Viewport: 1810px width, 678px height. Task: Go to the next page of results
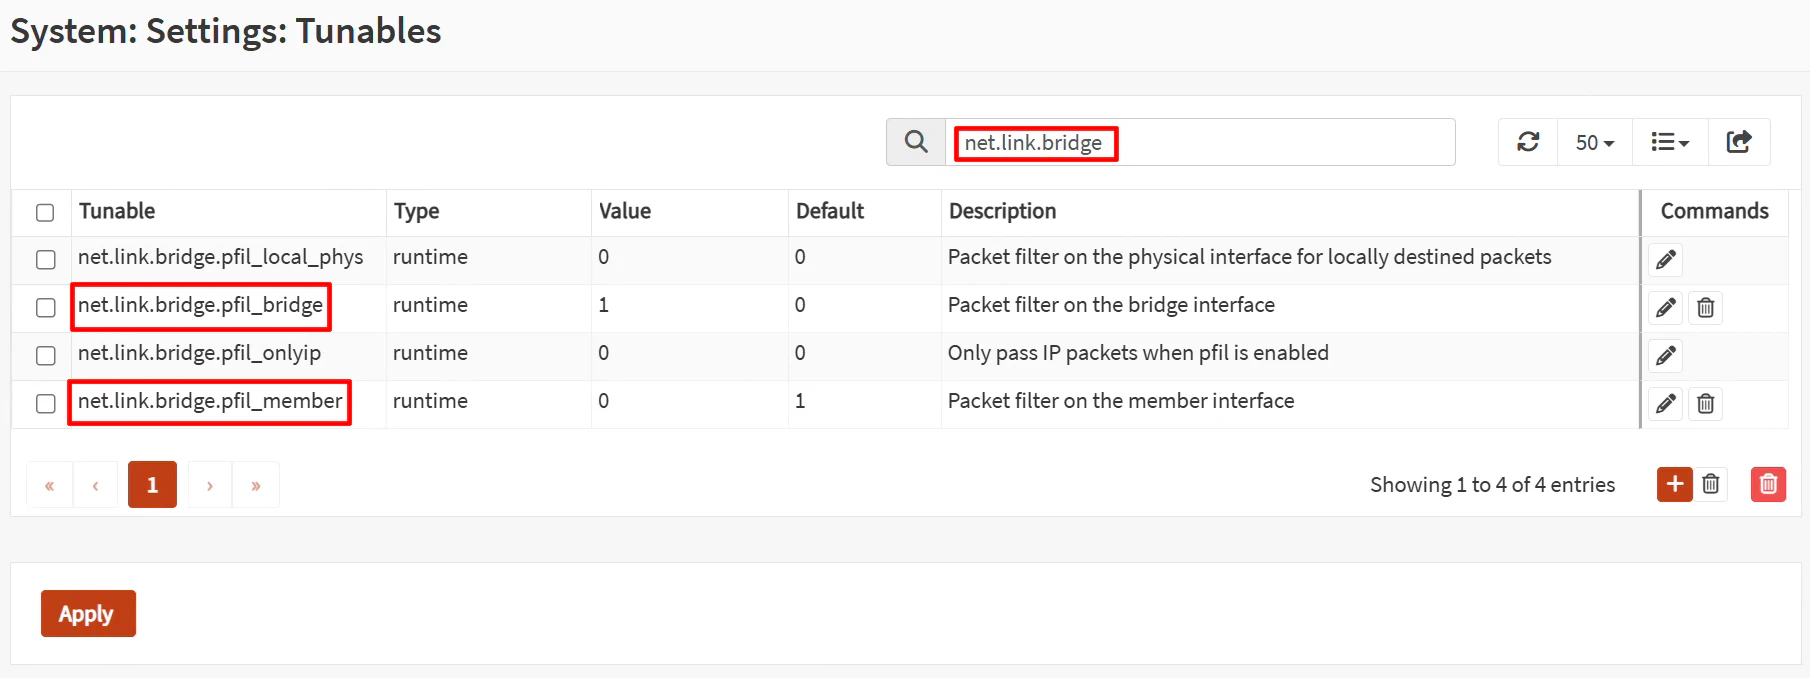210,485
